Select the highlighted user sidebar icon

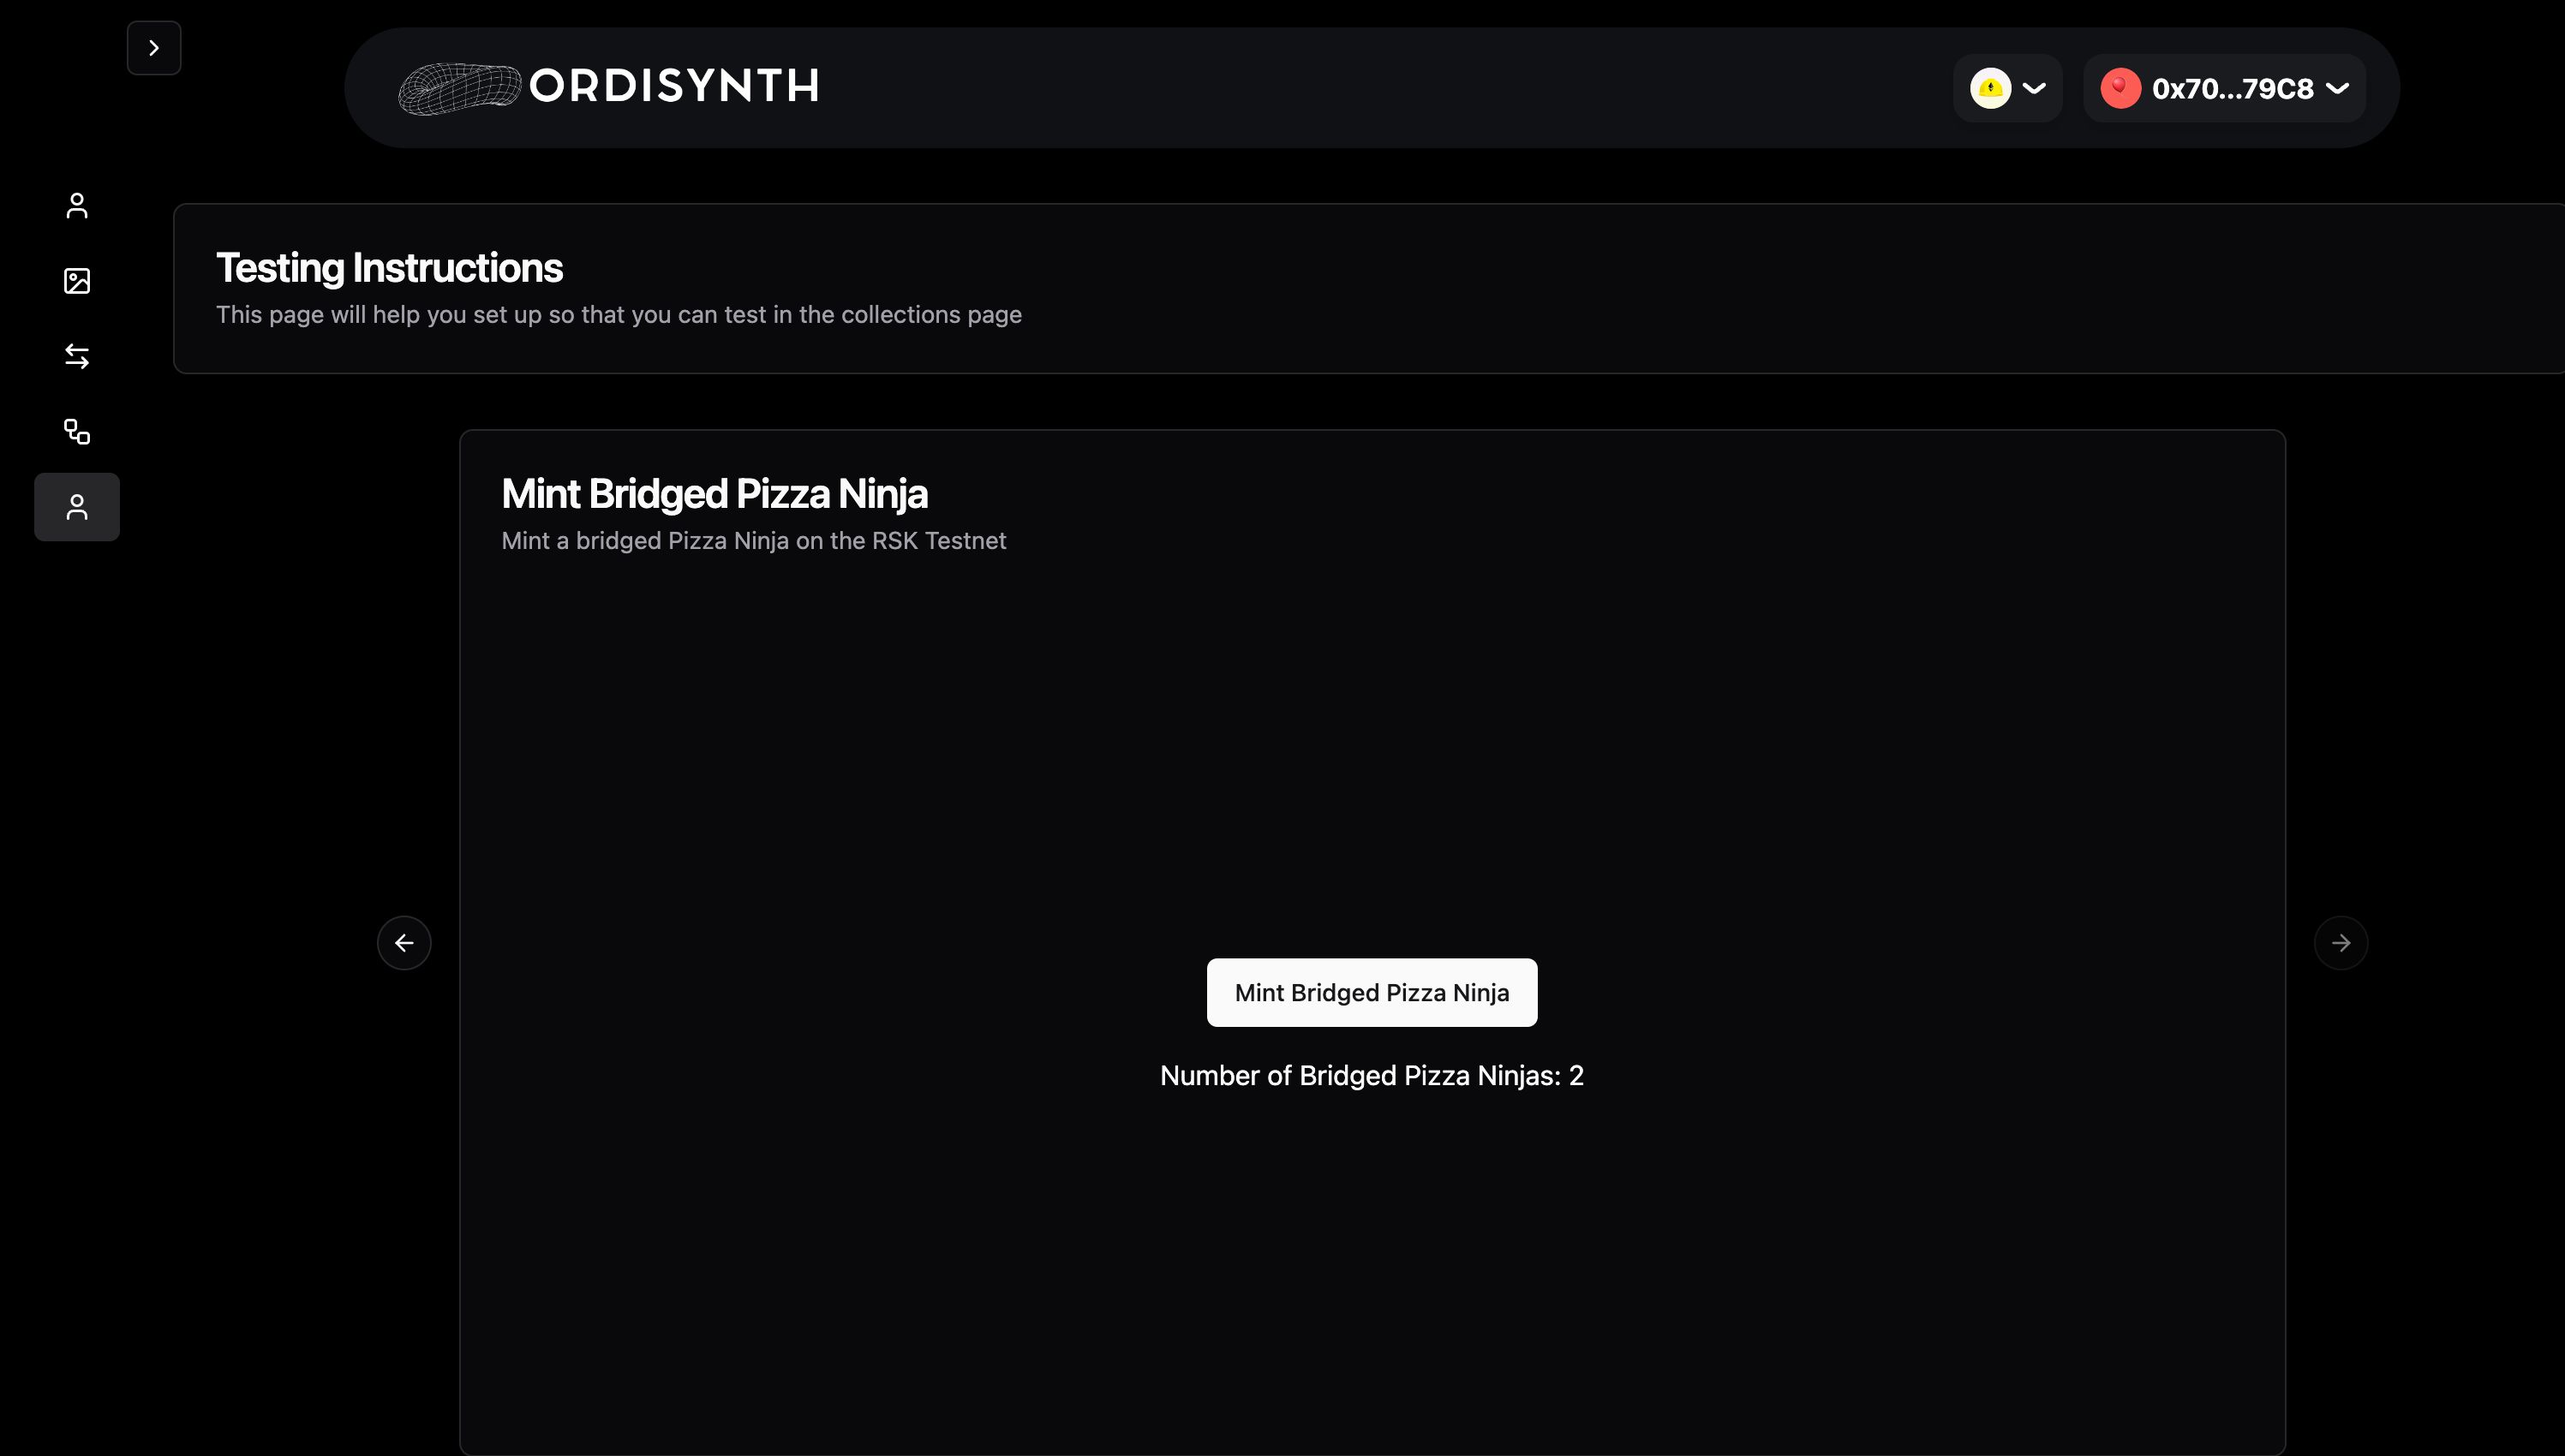(x=77, y=507)
